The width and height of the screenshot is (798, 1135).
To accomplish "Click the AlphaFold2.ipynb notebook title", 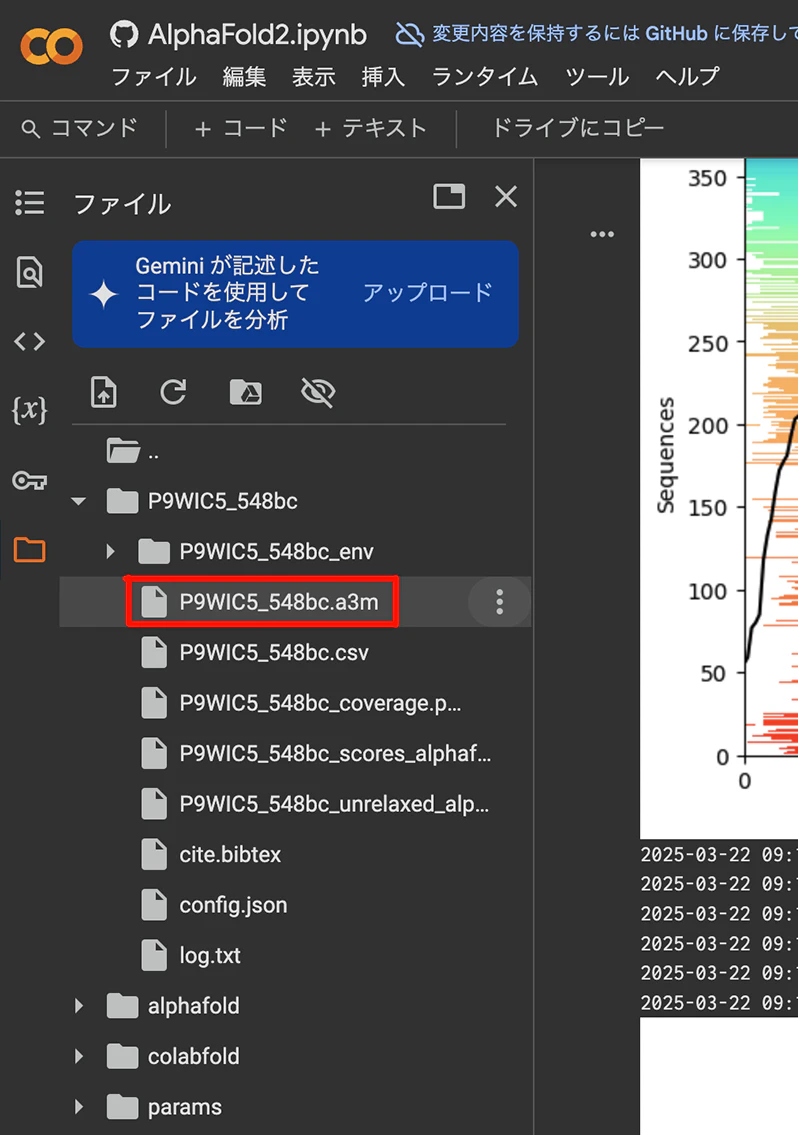I will pos(257,35).
